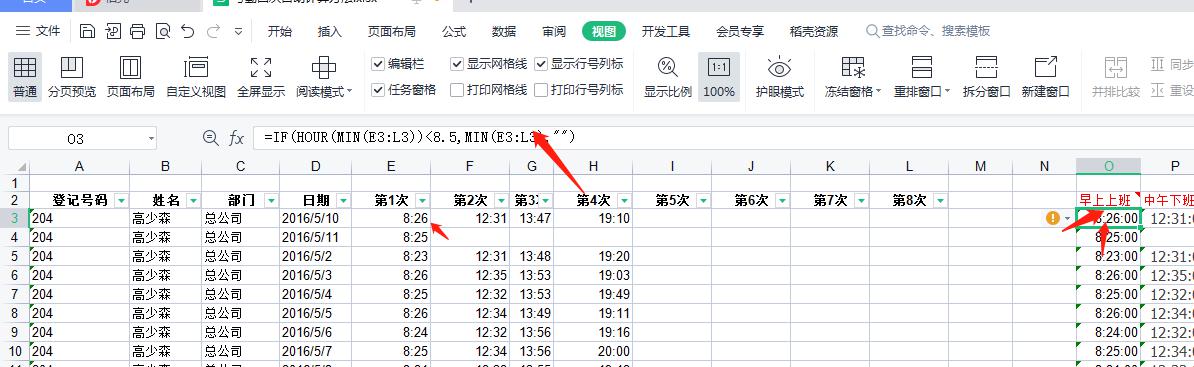This screenshot has width=1194, height=367.
Task: Click 并排比较 side-by-side compare
Action: (x=1116, y=77)
